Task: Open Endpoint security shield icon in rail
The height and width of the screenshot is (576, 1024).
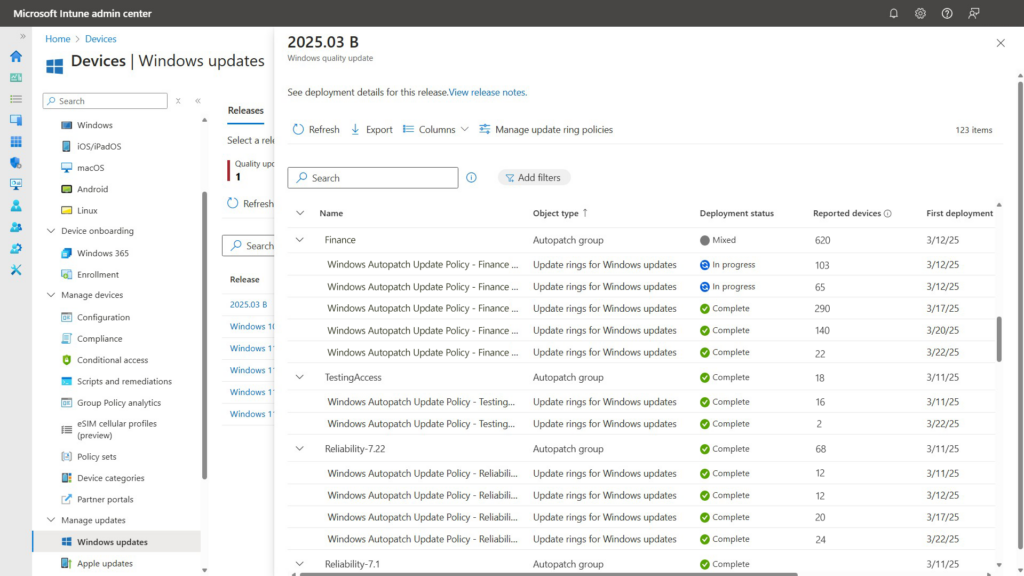Action: pos(16,163)
